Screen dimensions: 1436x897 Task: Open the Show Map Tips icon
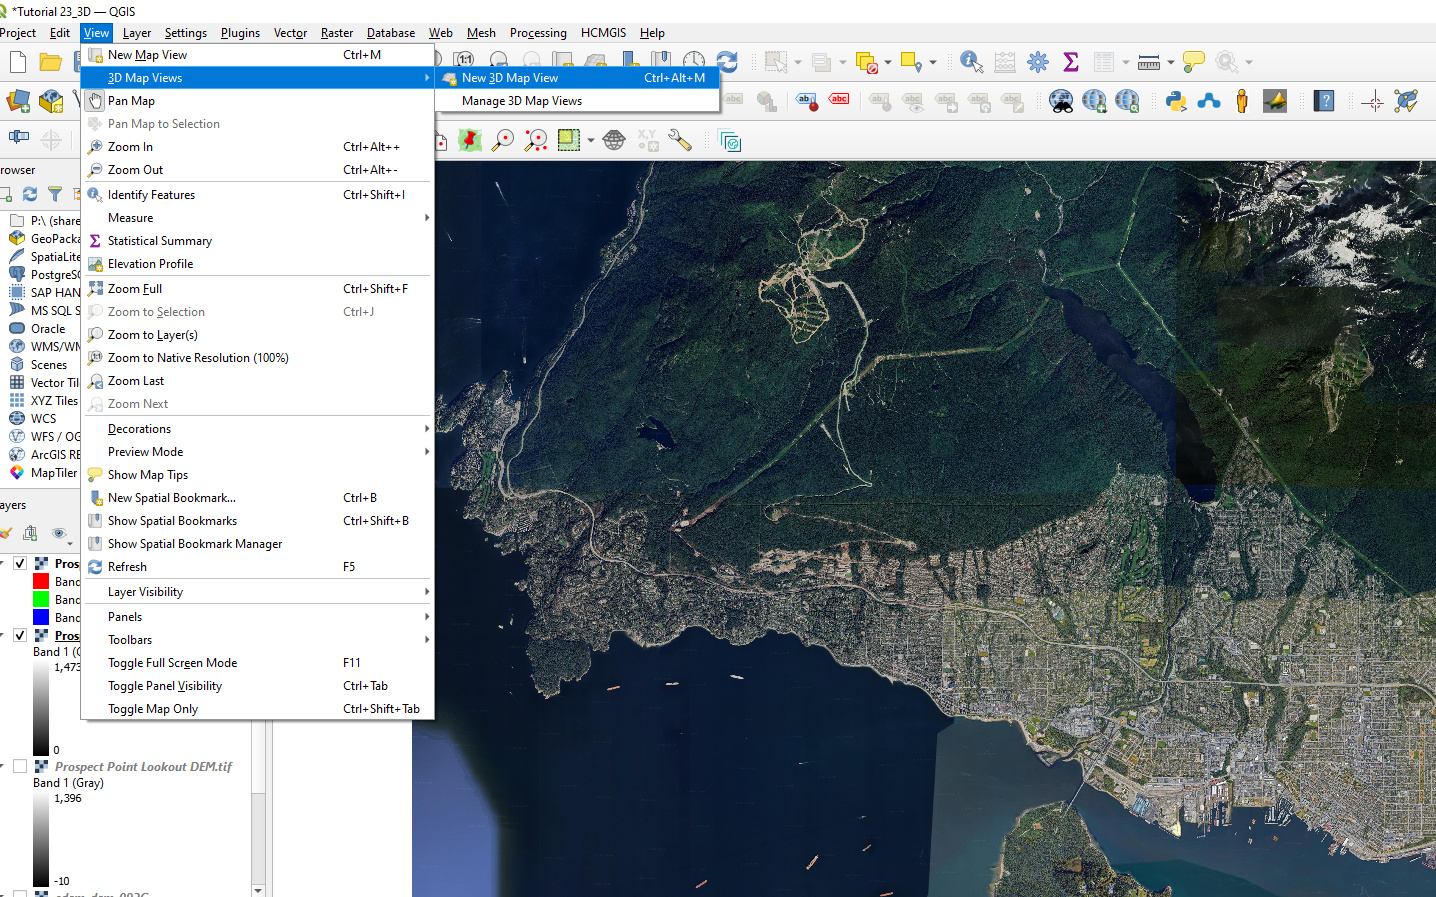pyautogui.click(x=1194, y=62)
